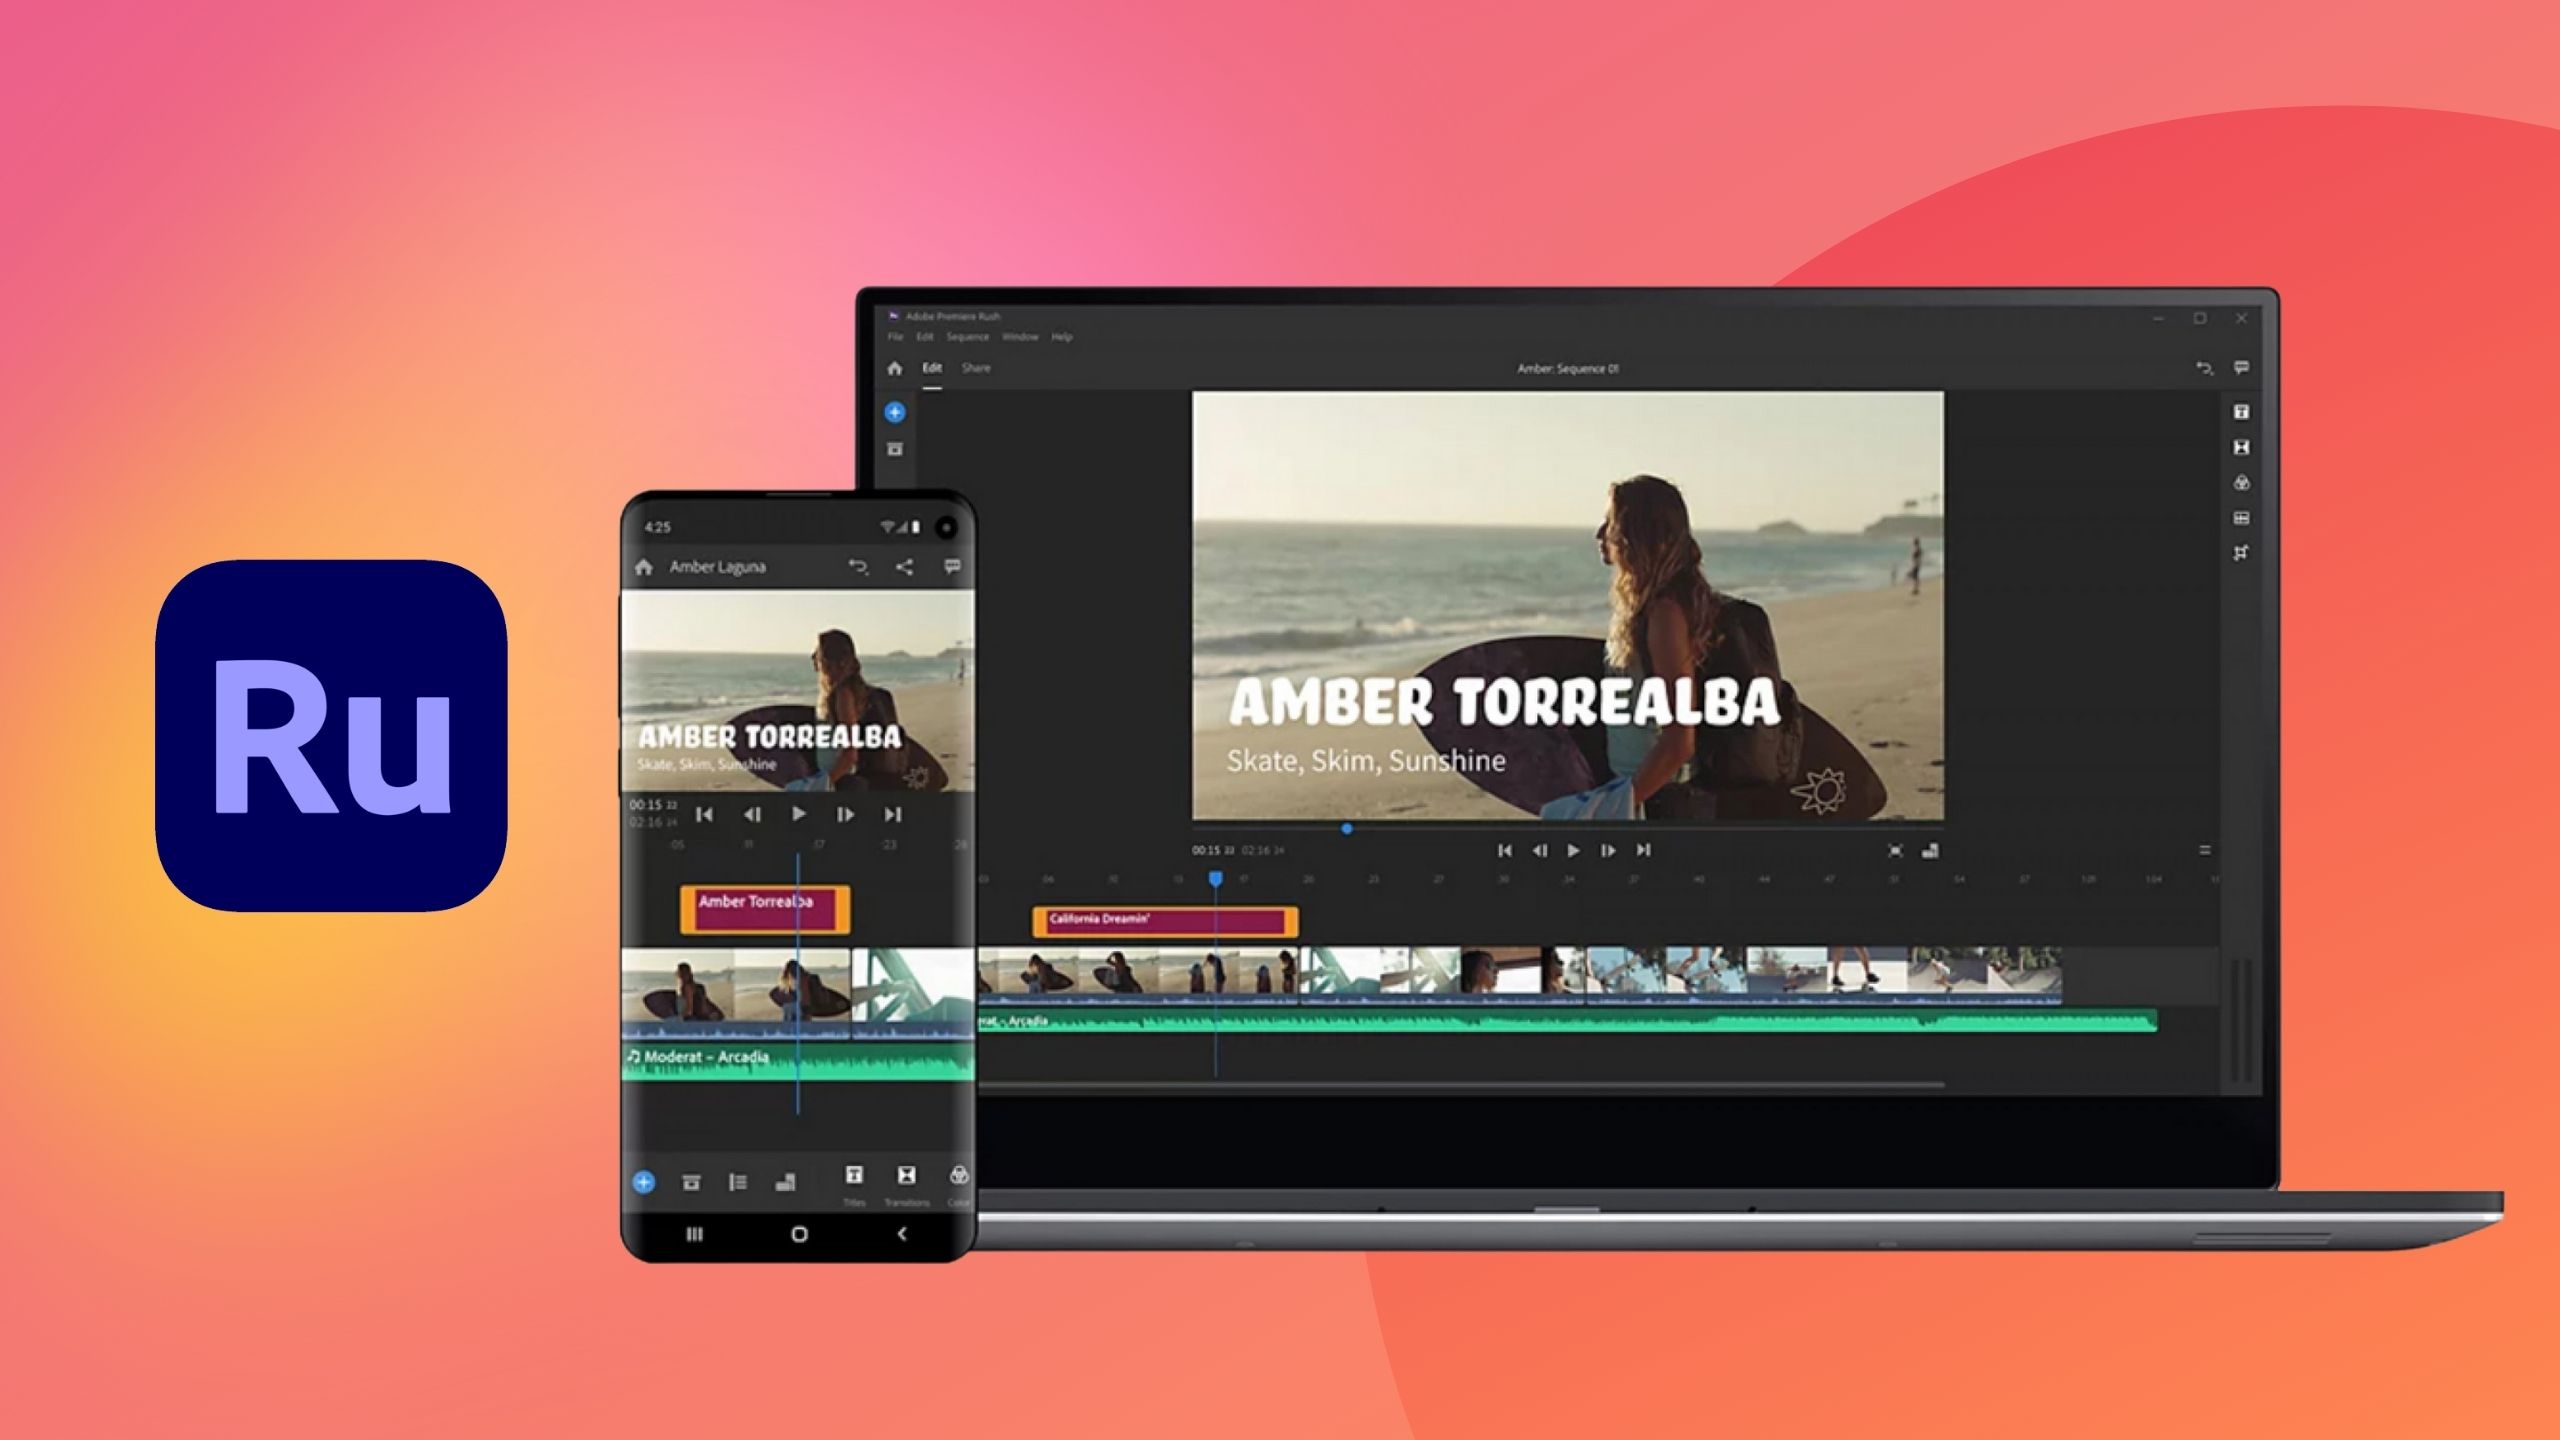Tap the Control Tracks list icon on the phone
Image resolution: width=2560 pixels, height=1440 pixels.
(x=738, y=1182)
